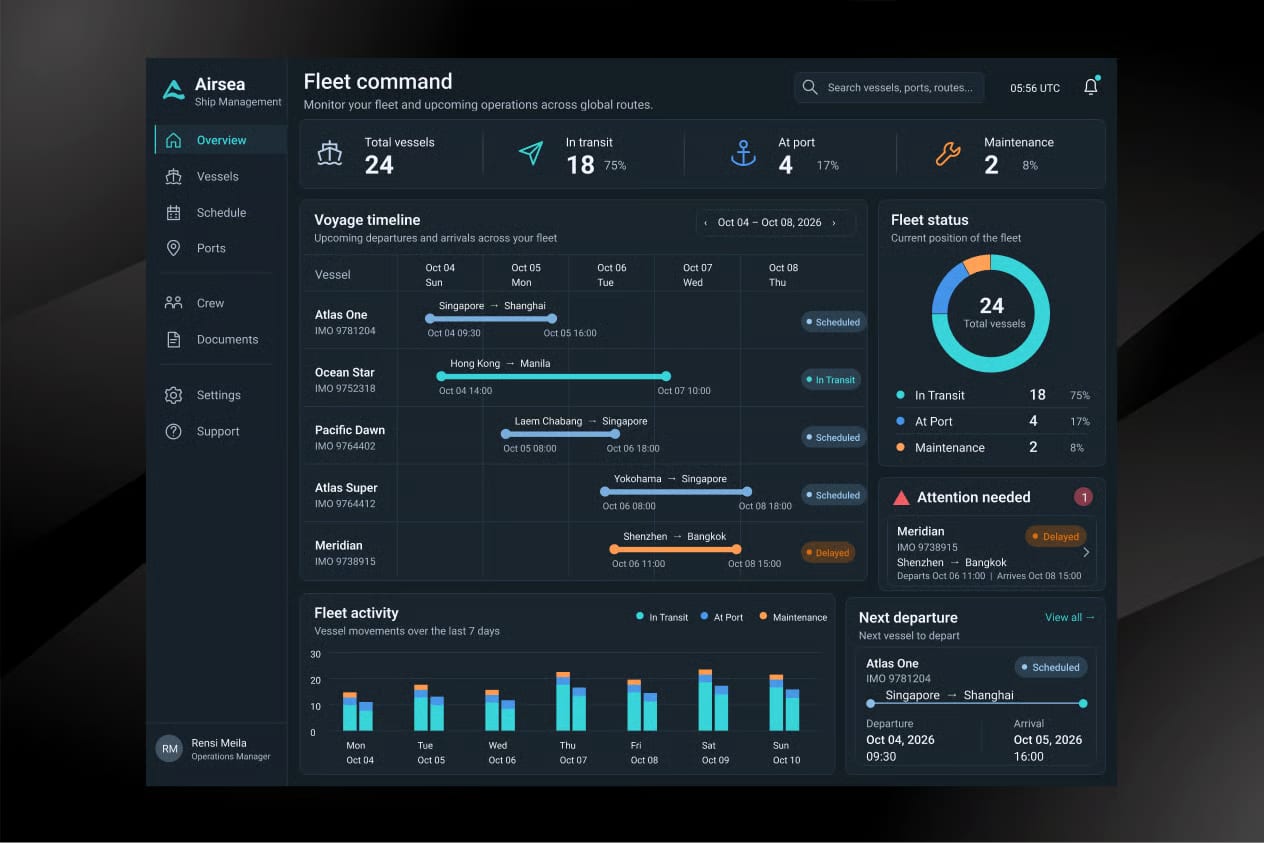Click Ocean Star In Transit status badge
This screenshot has width=1264, height=843.
831,380
